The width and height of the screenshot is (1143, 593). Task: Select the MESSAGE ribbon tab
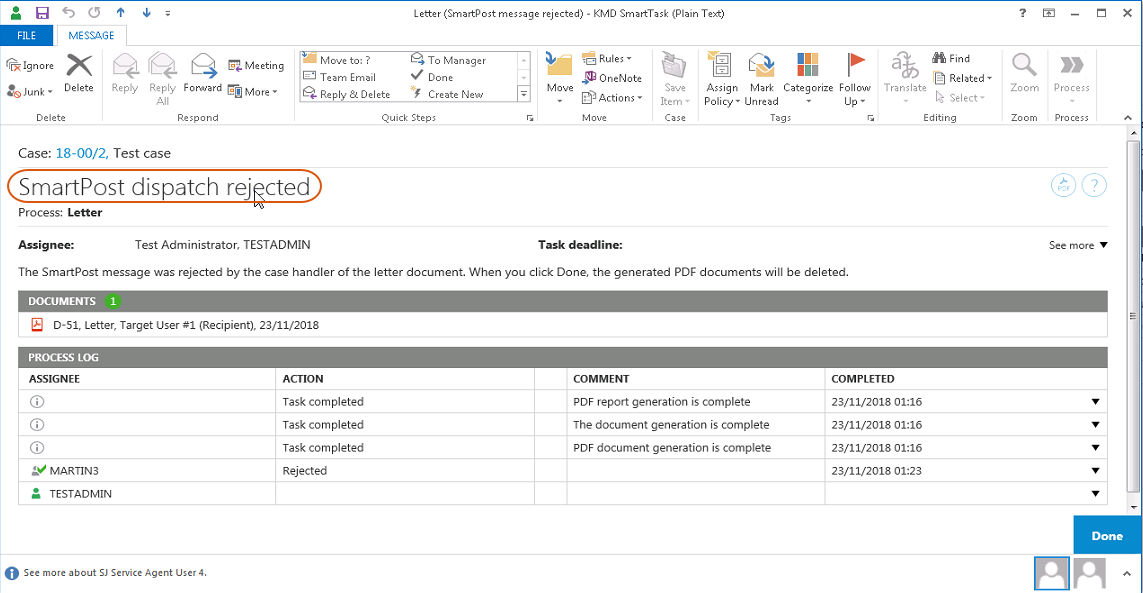click(91, 35)
